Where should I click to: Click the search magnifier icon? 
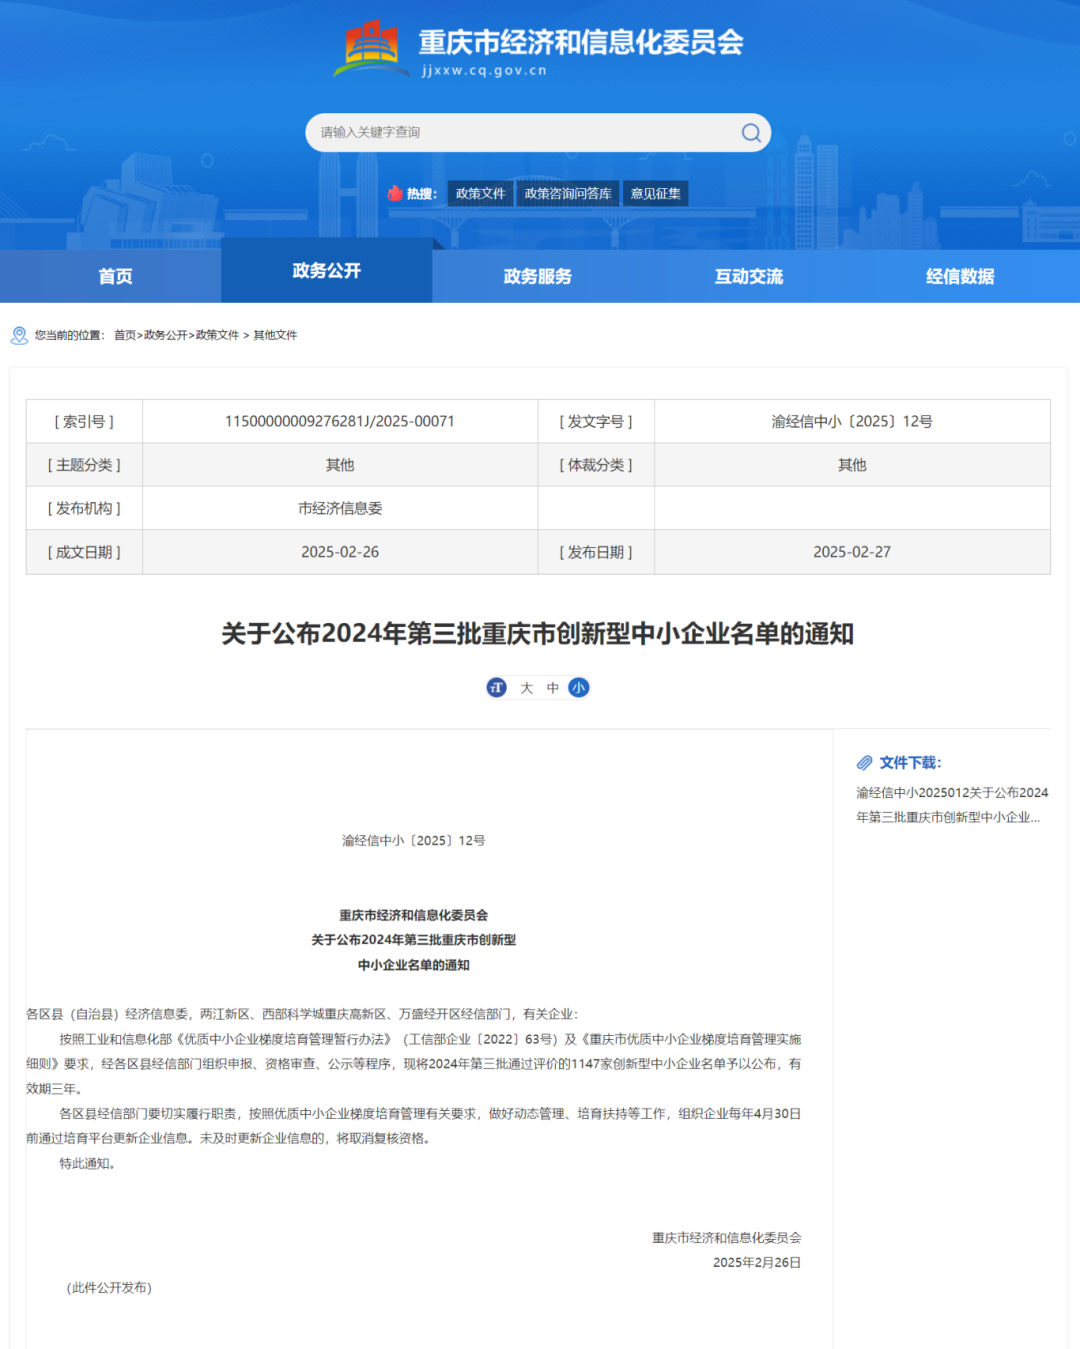pos(750,132)
